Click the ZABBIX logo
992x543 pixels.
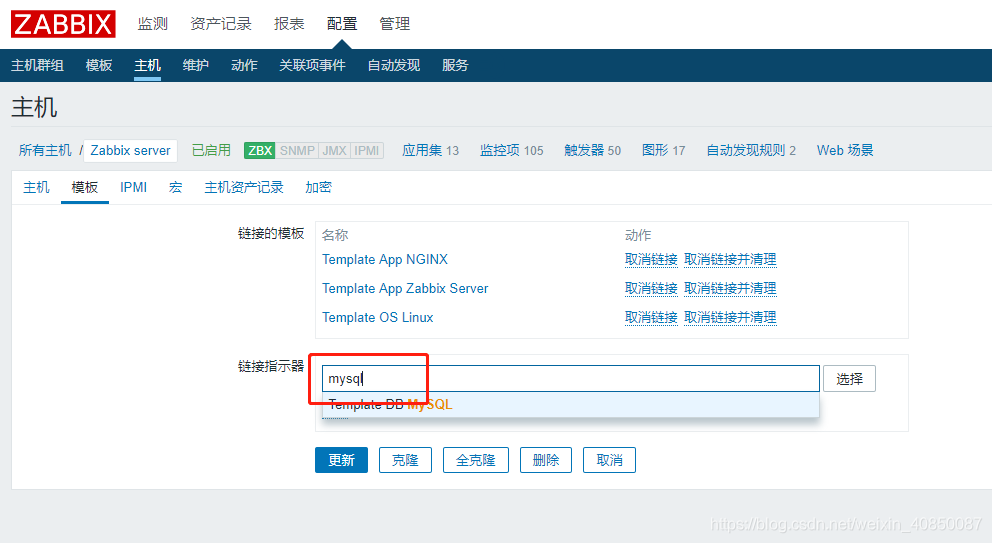[63, 24]
